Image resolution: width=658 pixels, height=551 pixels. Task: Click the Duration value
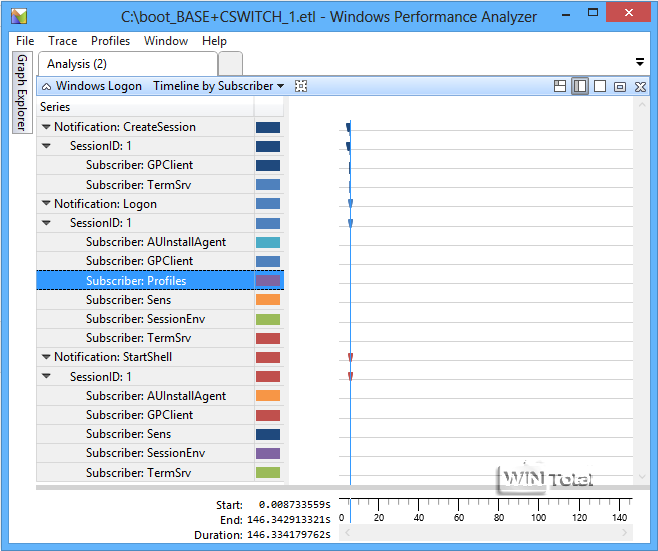pyautogui.click(x=289, y=535)
